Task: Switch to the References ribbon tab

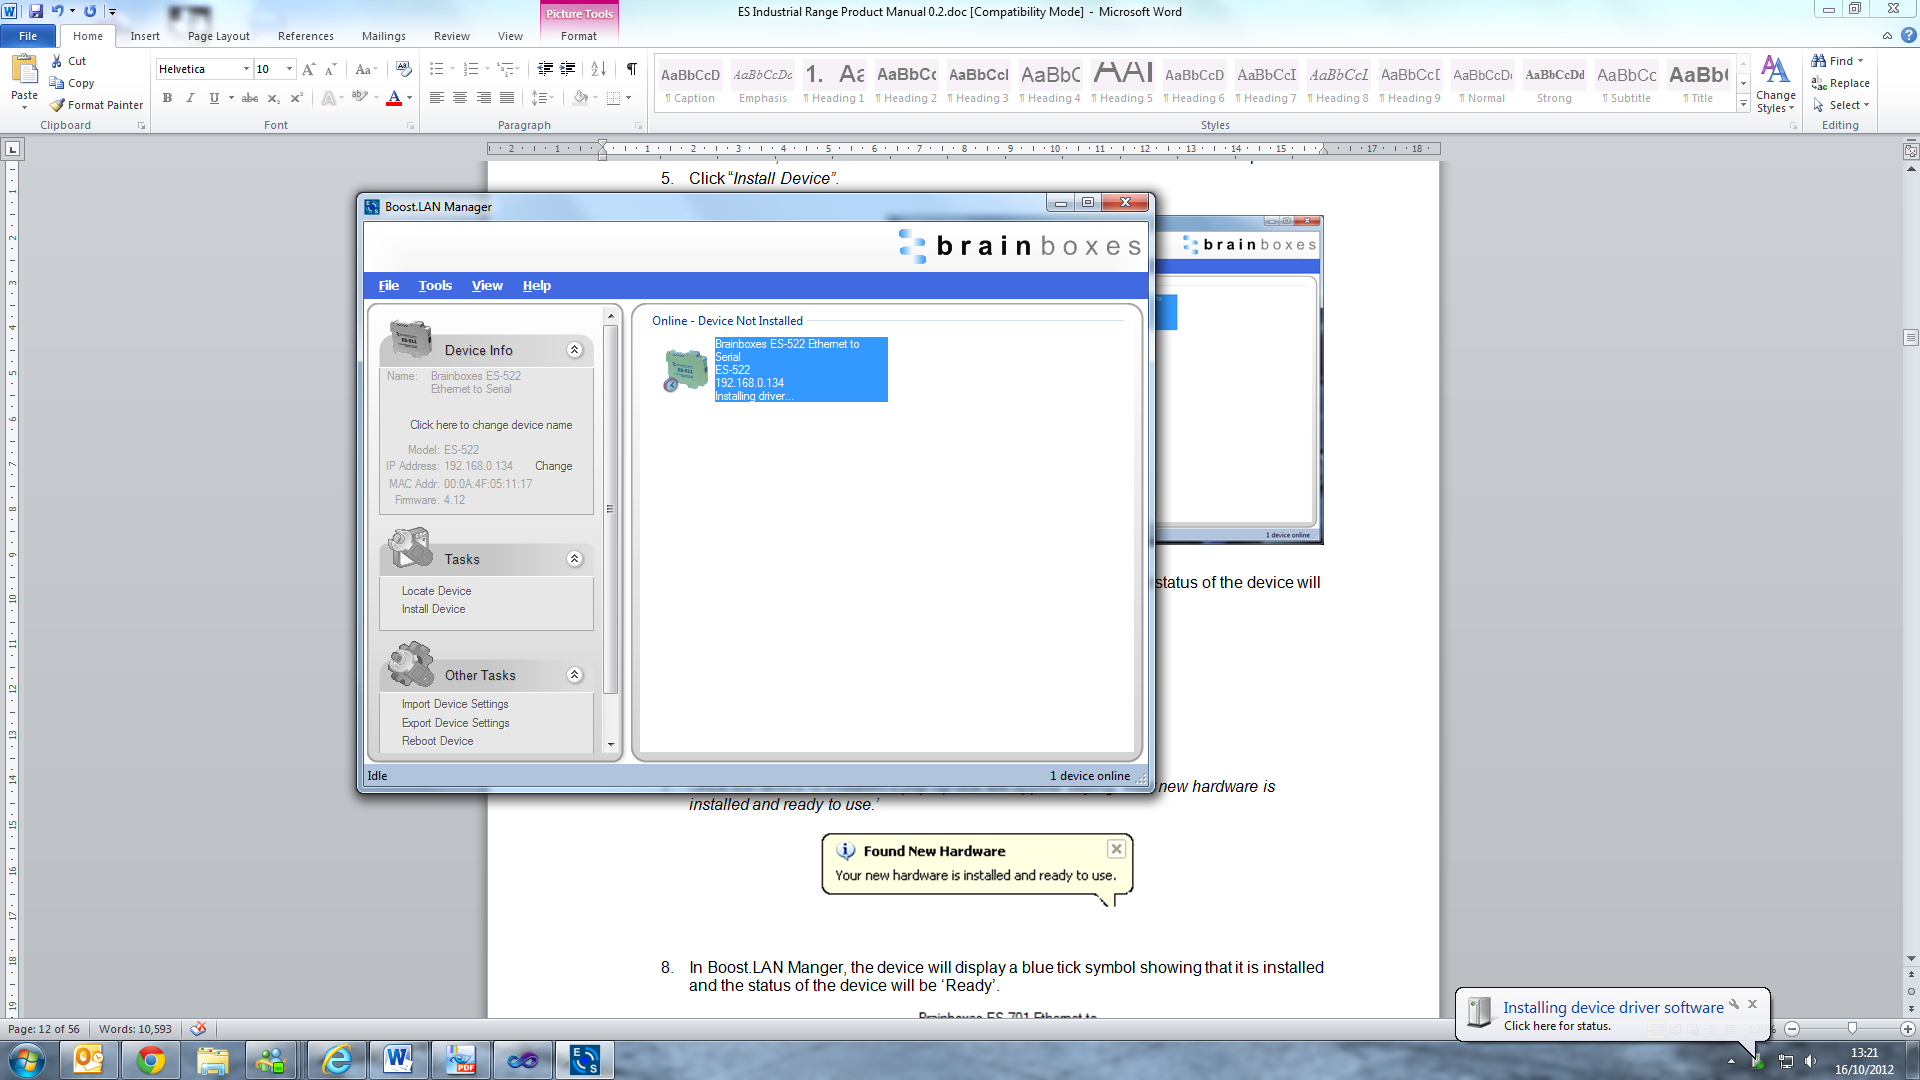Action: coord(305,35)
